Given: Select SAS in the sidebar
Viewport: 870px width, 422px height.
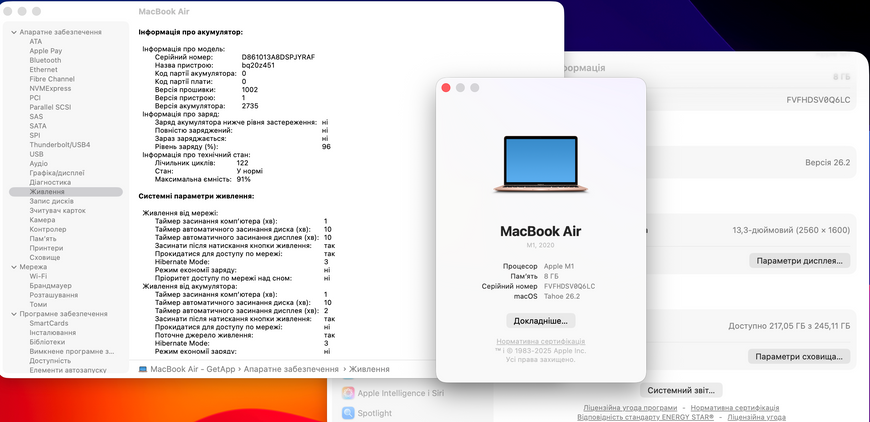Looking at the screenshot, I should click(x=36, y=116).
